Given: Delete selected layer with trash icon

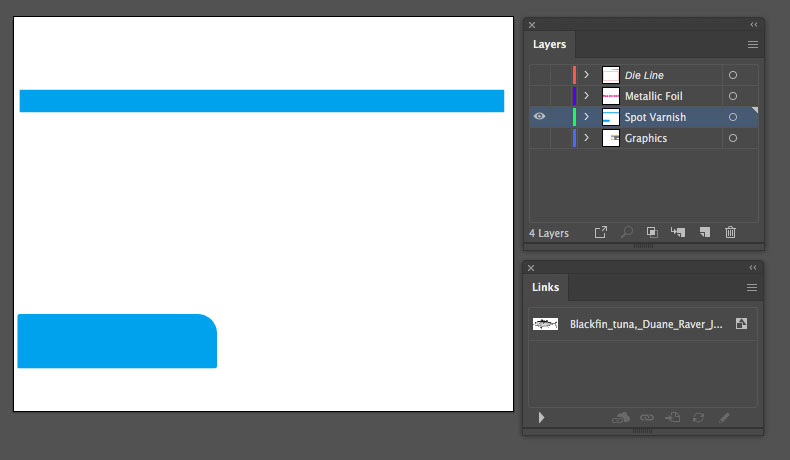Looking at the screenshot, I should point(731,232).
